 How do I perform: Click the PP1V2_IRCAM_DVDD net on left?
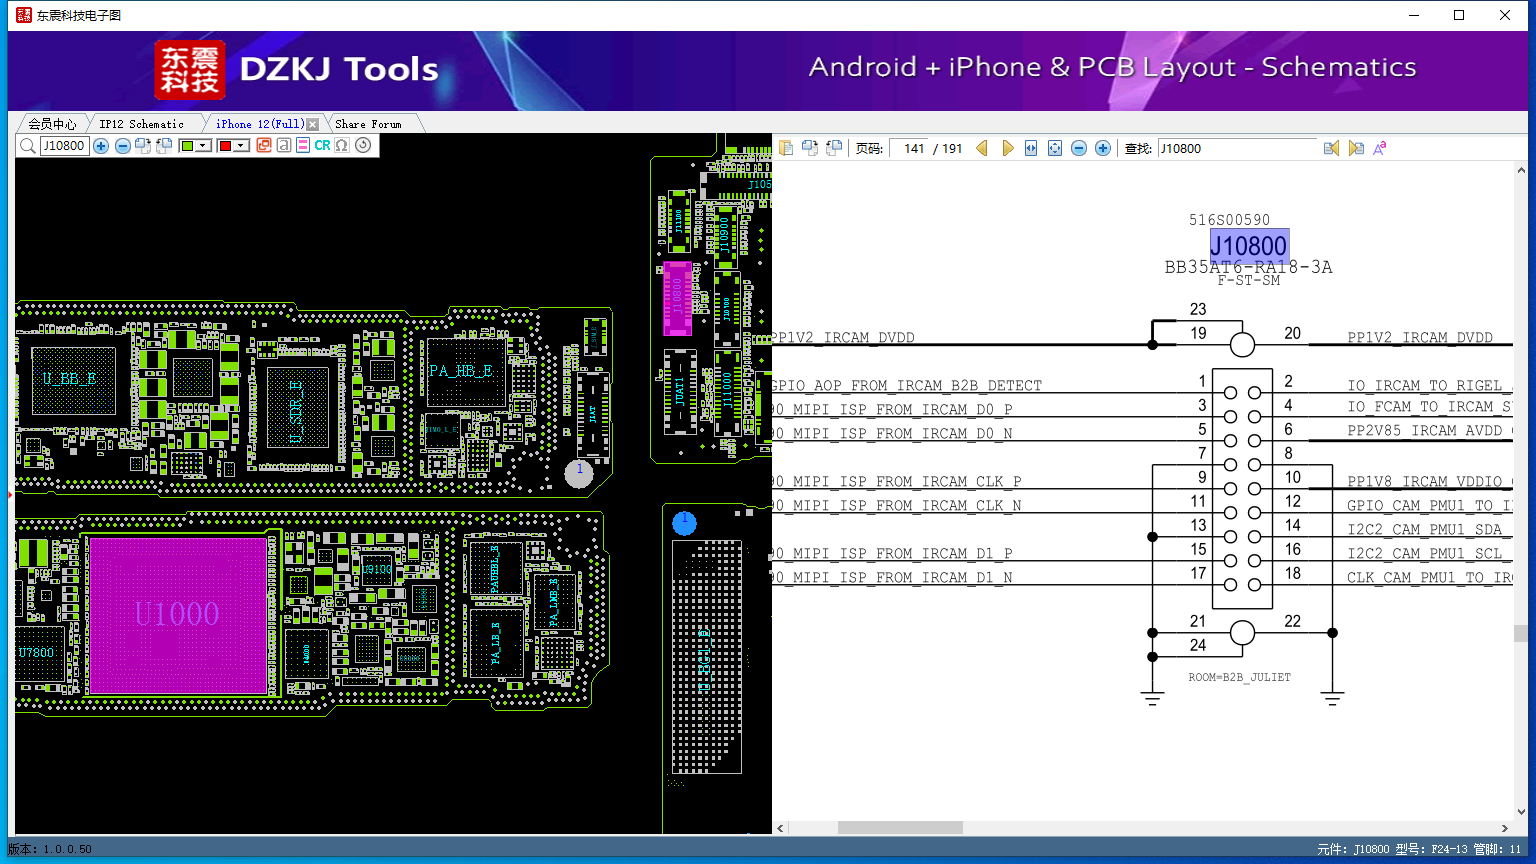click(843, 338)
